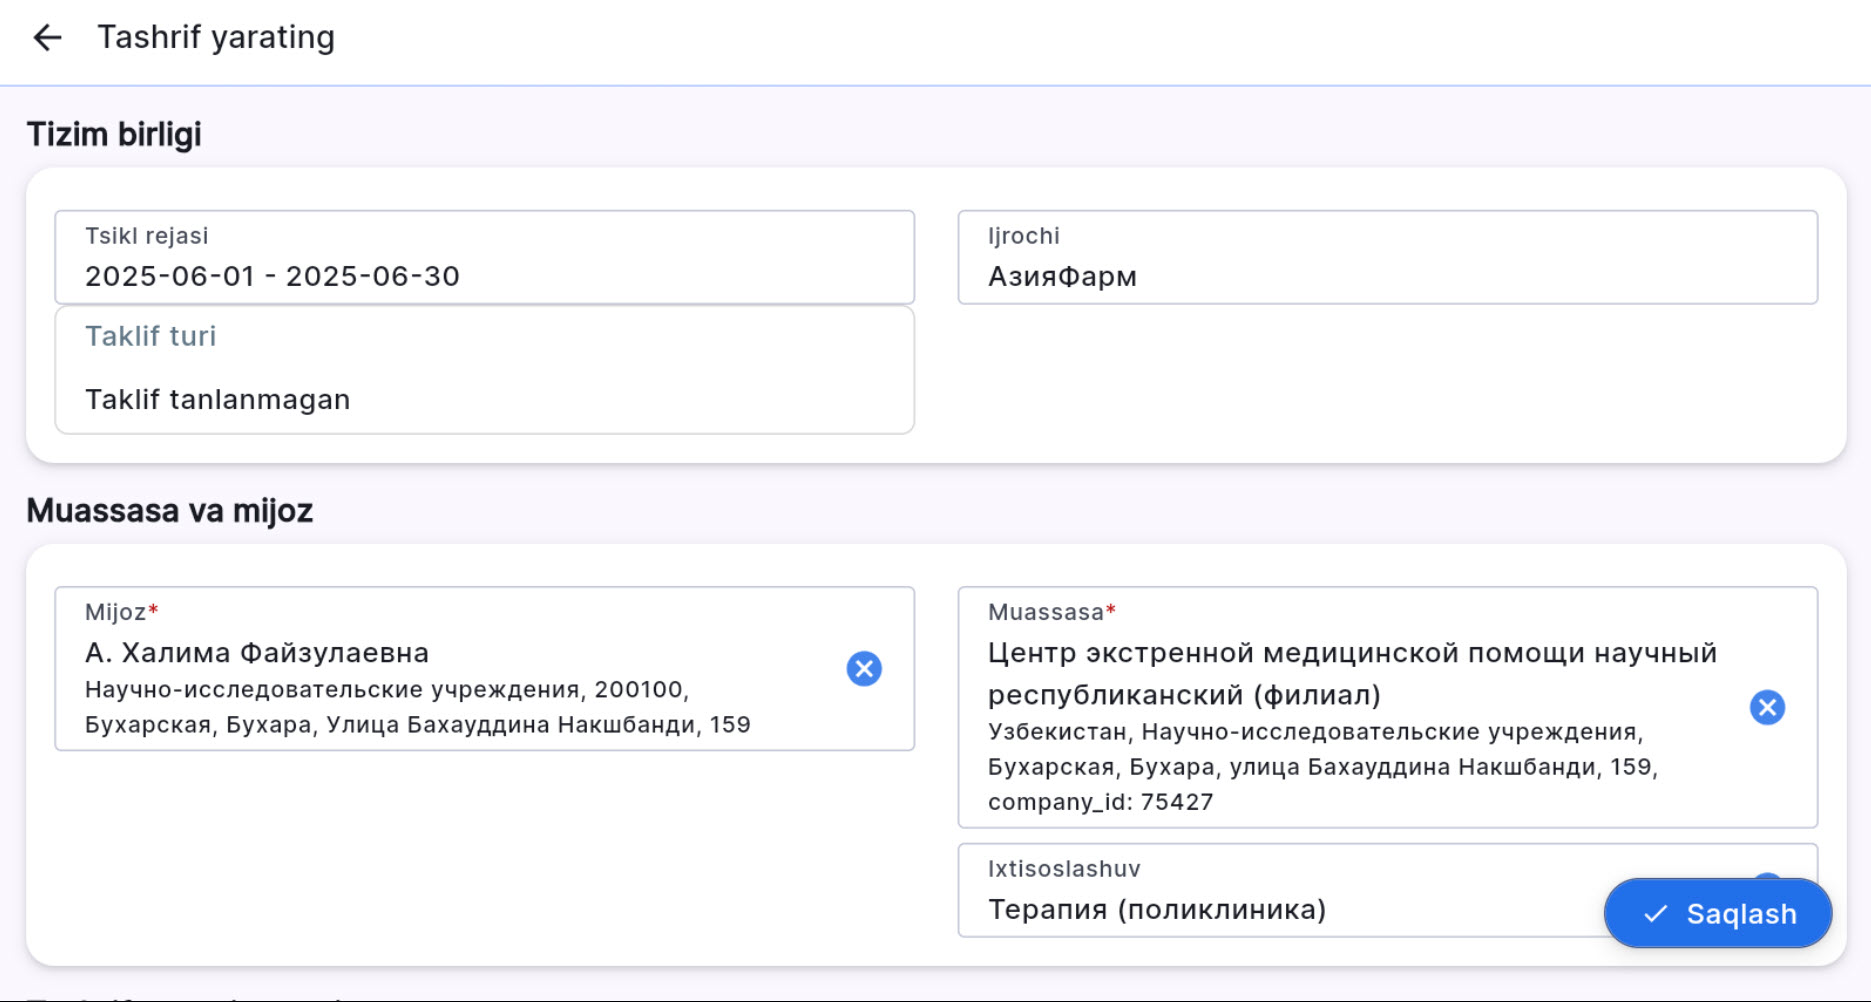Click the Tashrif yarating page title
Screen dimensions: 1871x1002
pyautogui.click(x=216, y=38)
